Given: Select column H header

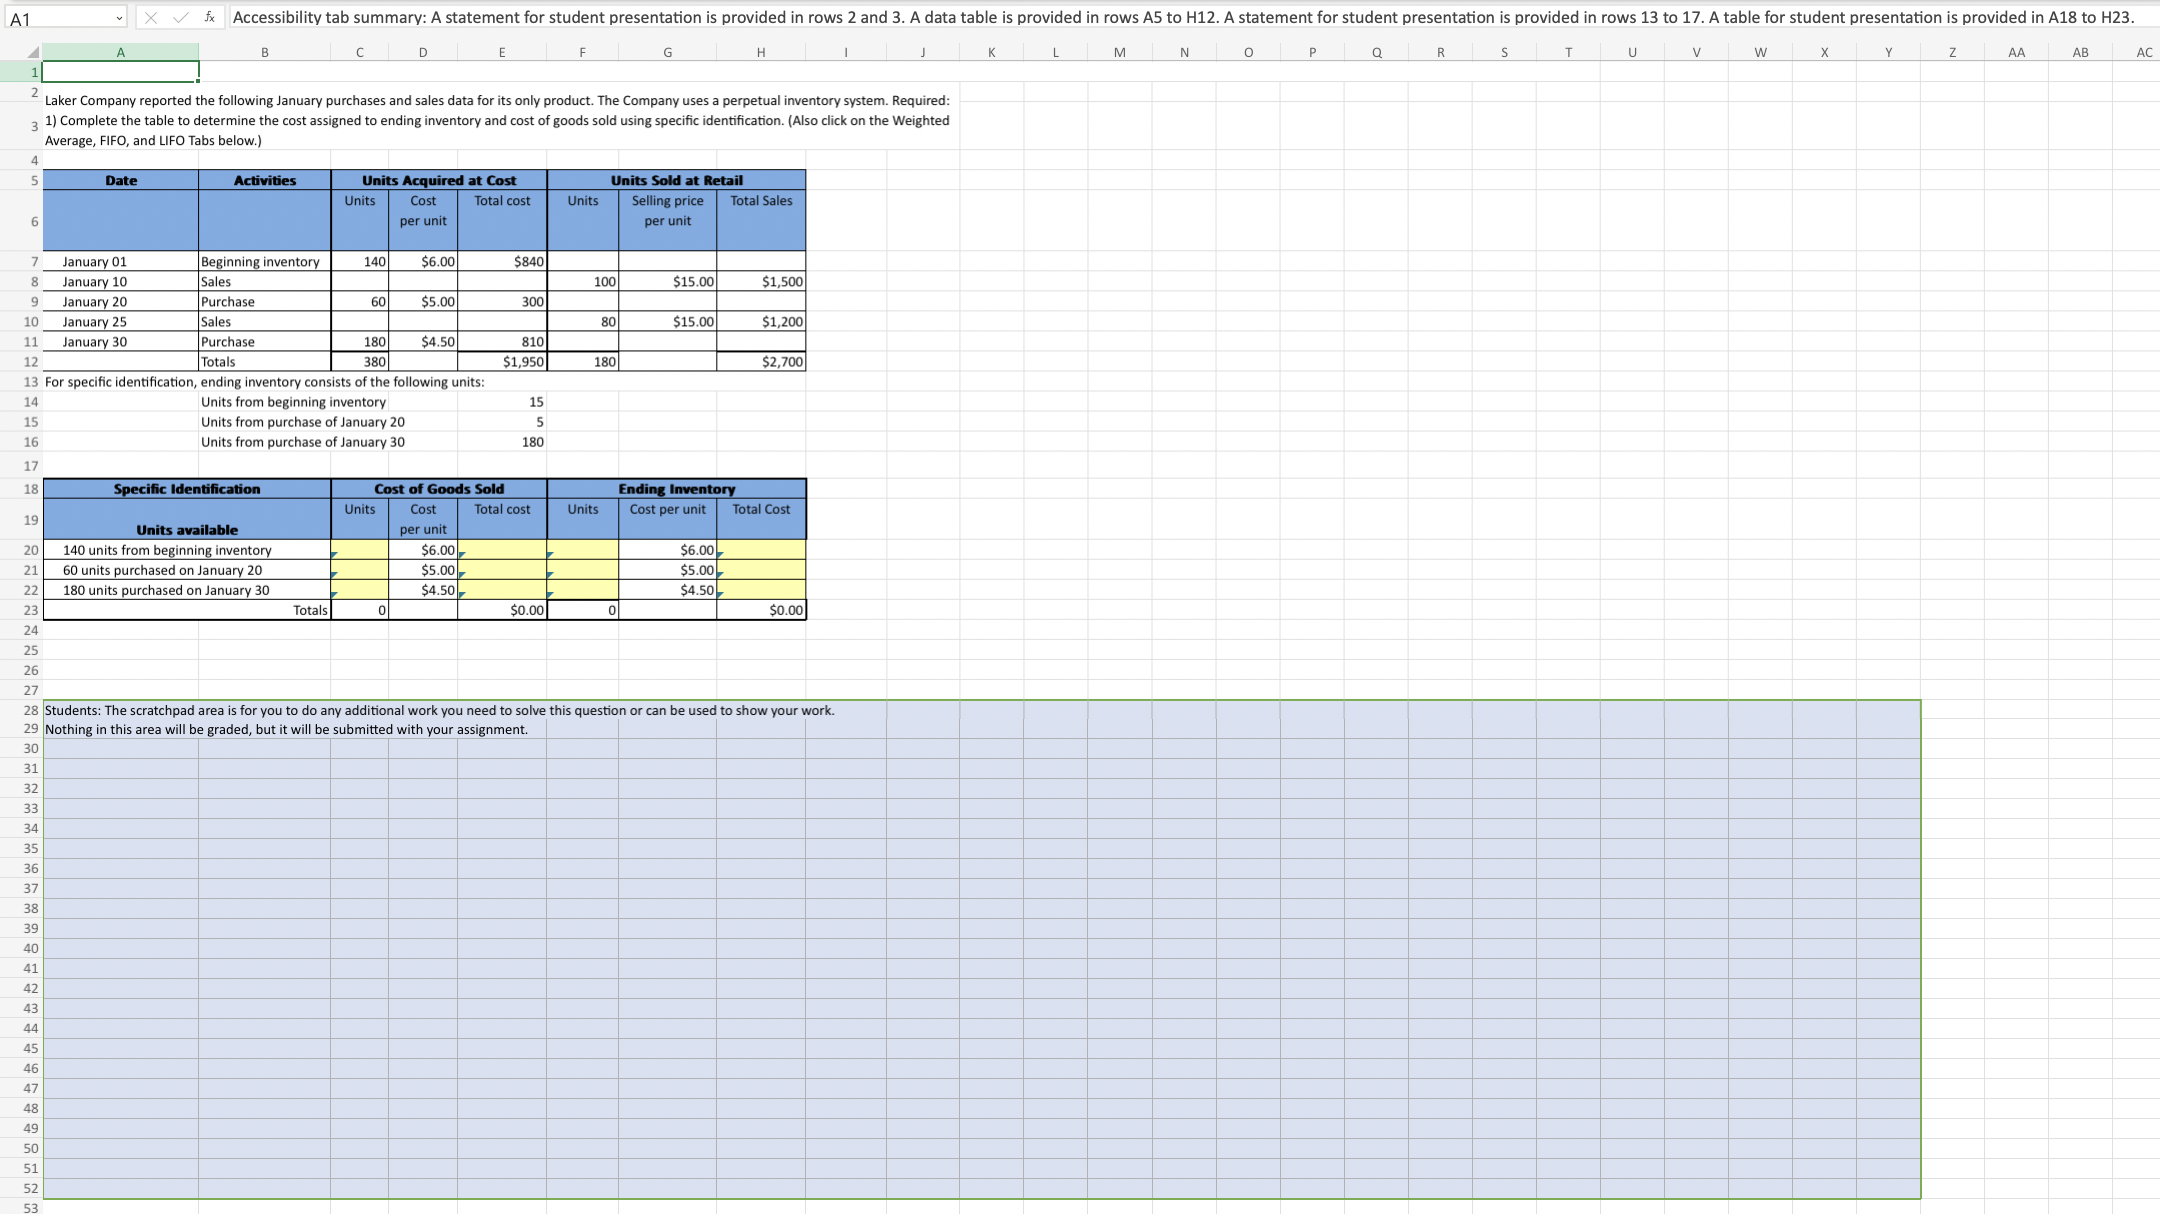Looking at the screenshot, I should pyautogui.click(x=761, y=53).
